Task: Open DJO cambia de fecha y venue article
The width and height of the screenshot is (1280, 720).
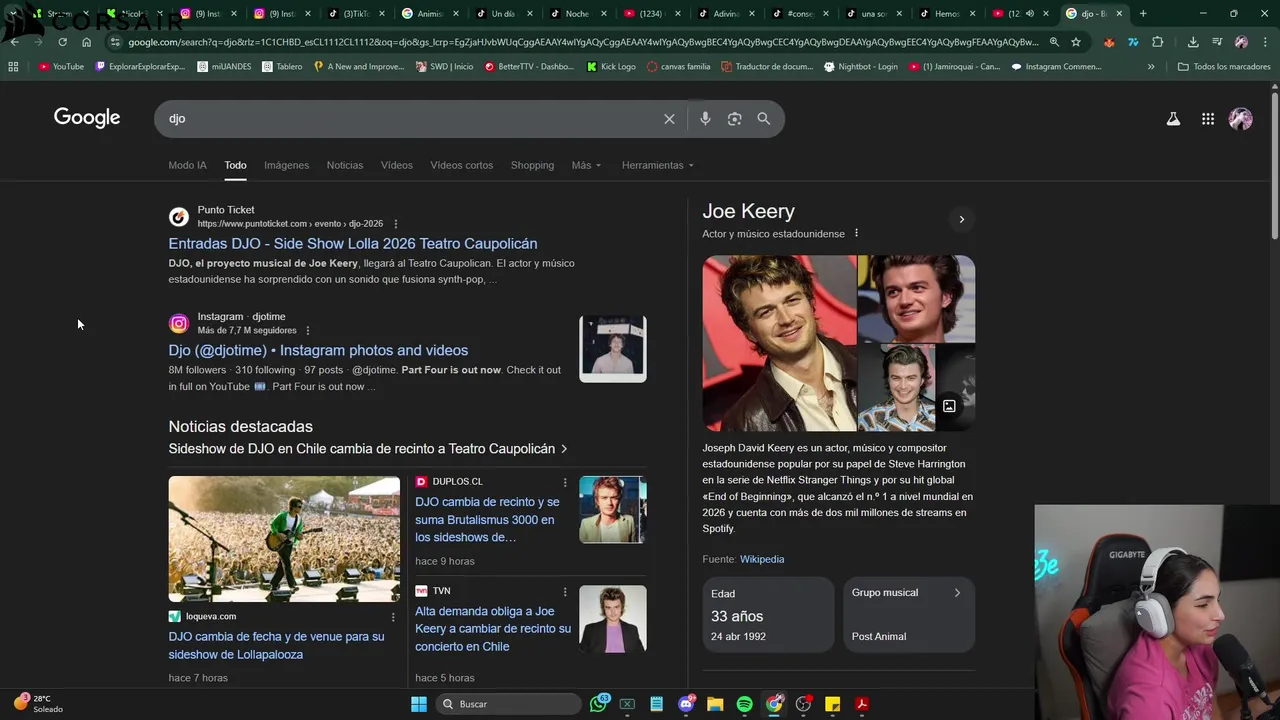Action: point(276,645)
